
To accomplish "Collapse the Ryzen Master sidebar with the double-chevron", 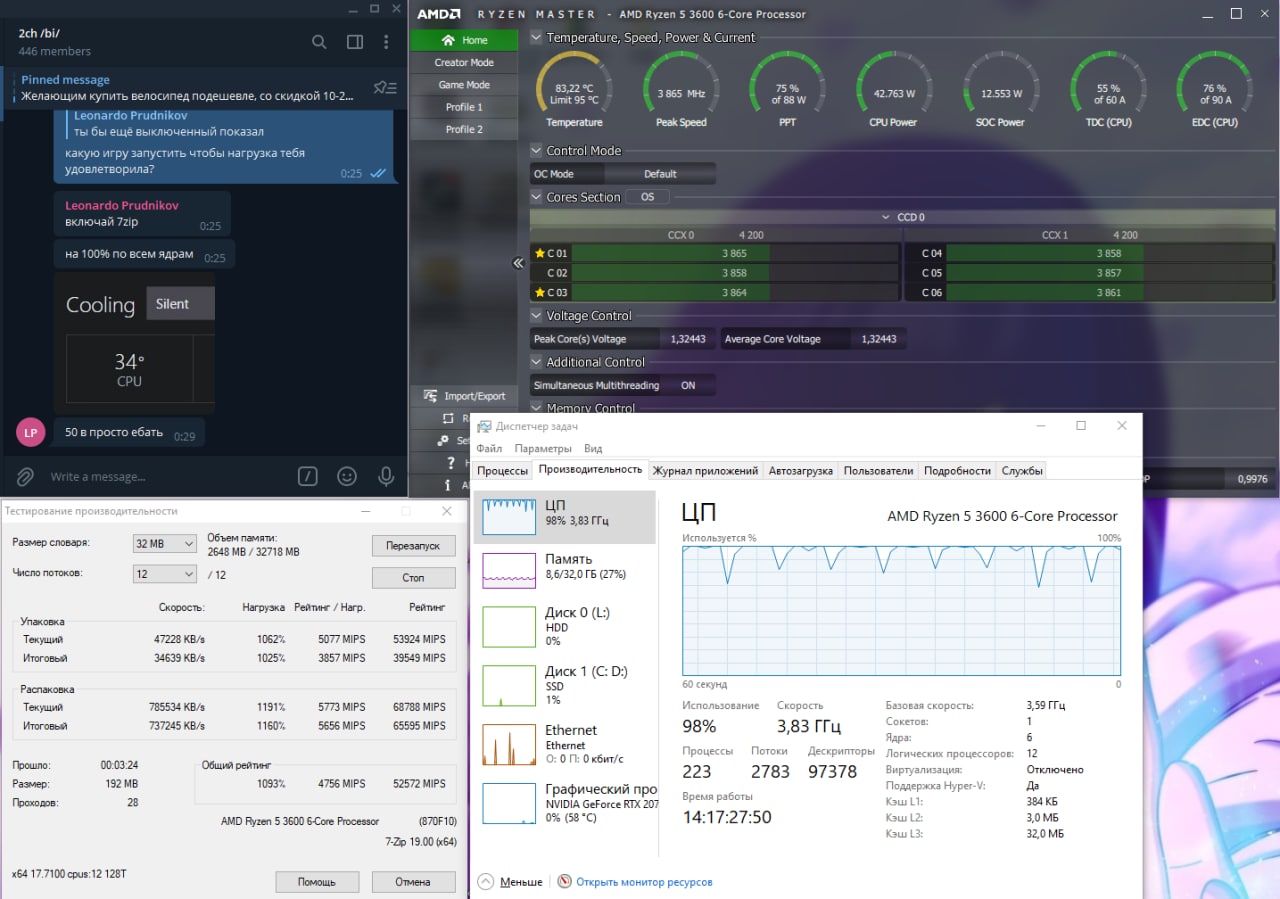I will 518,263.
